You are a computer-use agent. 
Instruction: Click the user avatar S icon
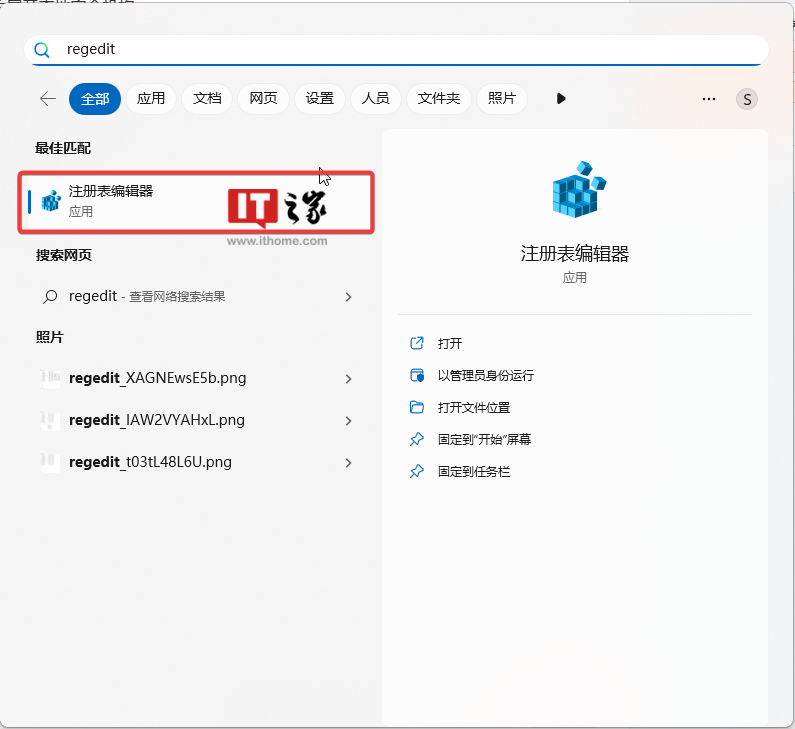(x=746, y=99)
